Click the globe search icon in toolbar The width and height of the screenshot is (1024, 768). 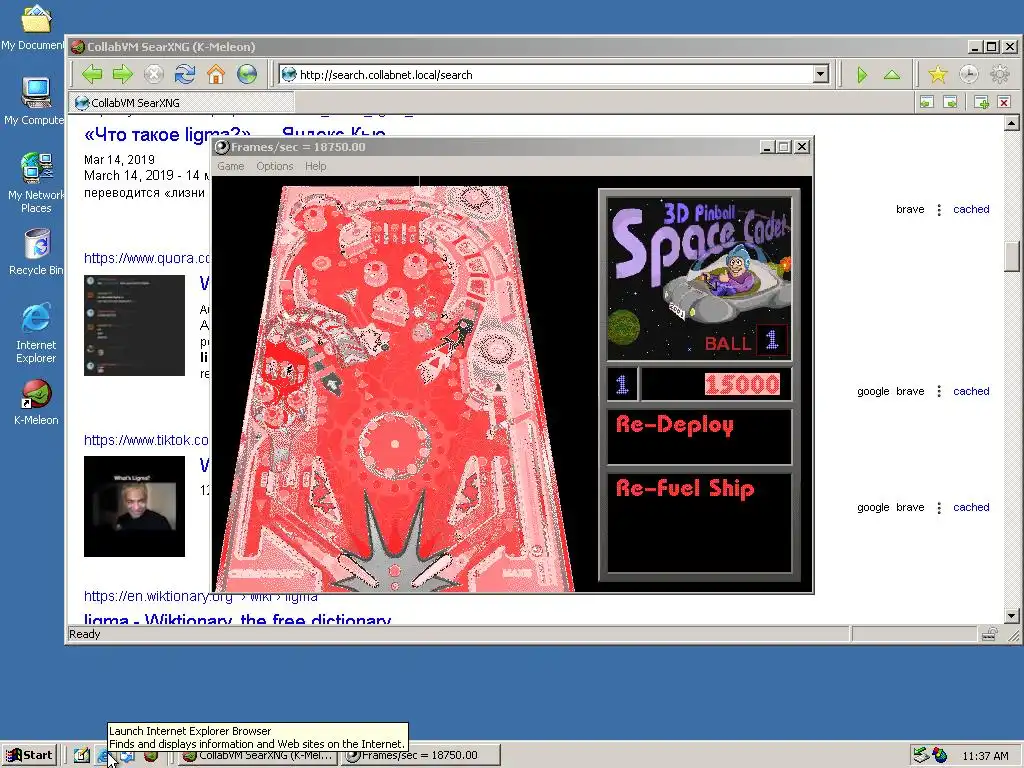pos(247,74)
